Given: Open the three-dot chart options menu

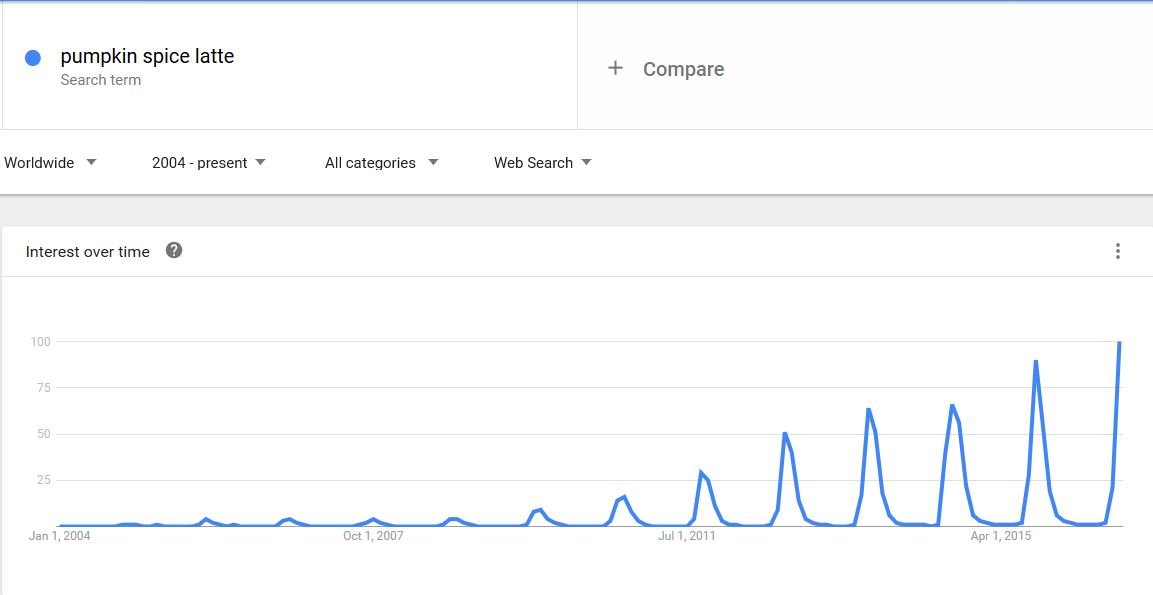Looking at the screenshot, I should pos(1117,252).
